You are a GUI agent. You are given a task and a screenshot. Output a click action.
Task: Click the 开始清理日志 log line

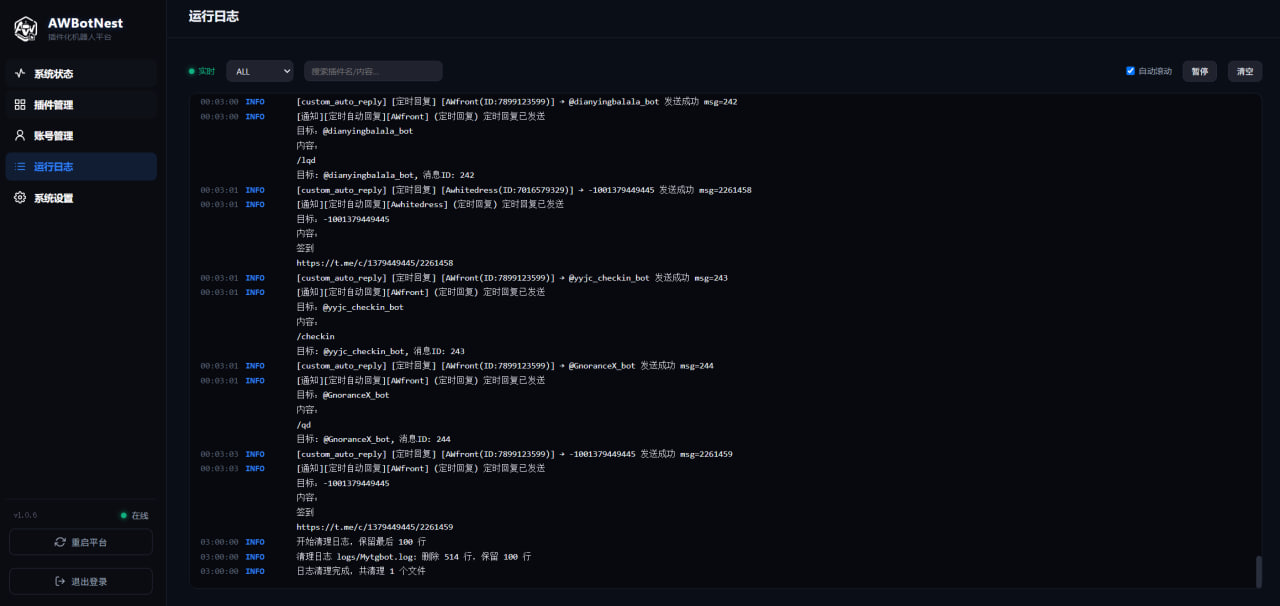361,541
